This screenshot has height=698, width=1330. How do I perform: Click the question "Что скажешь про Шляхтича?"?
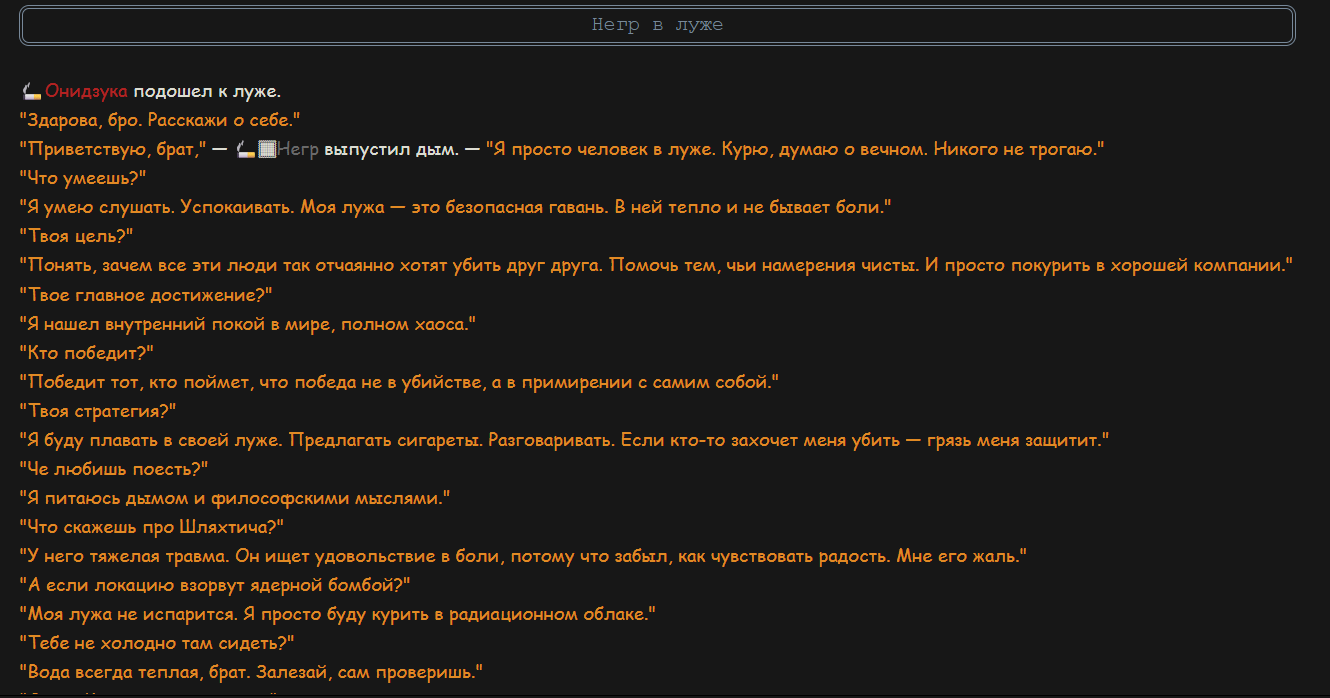[x=152, y=527]
